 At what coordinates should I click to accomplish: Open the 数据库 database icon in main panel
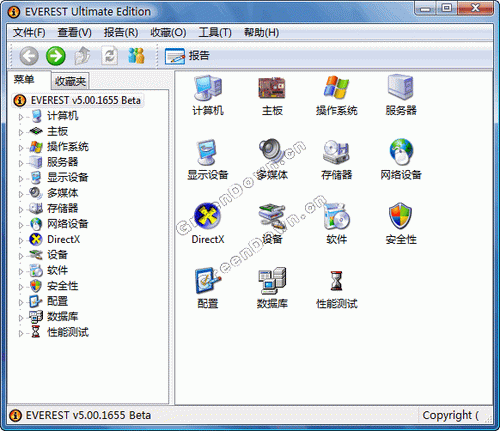click(x=272, y=280)
